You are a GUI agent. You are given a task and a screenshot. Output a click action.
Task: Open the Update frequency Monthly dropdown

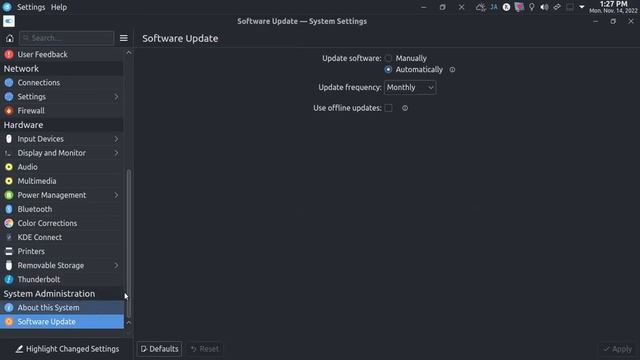coord(410,87)
